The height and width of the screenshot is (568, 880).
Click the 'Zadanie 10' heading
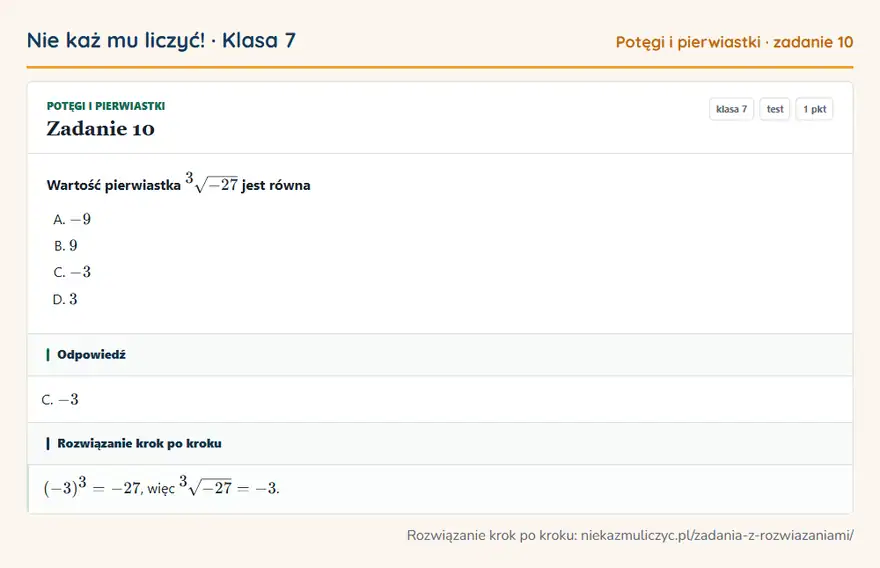pos(100,129)
